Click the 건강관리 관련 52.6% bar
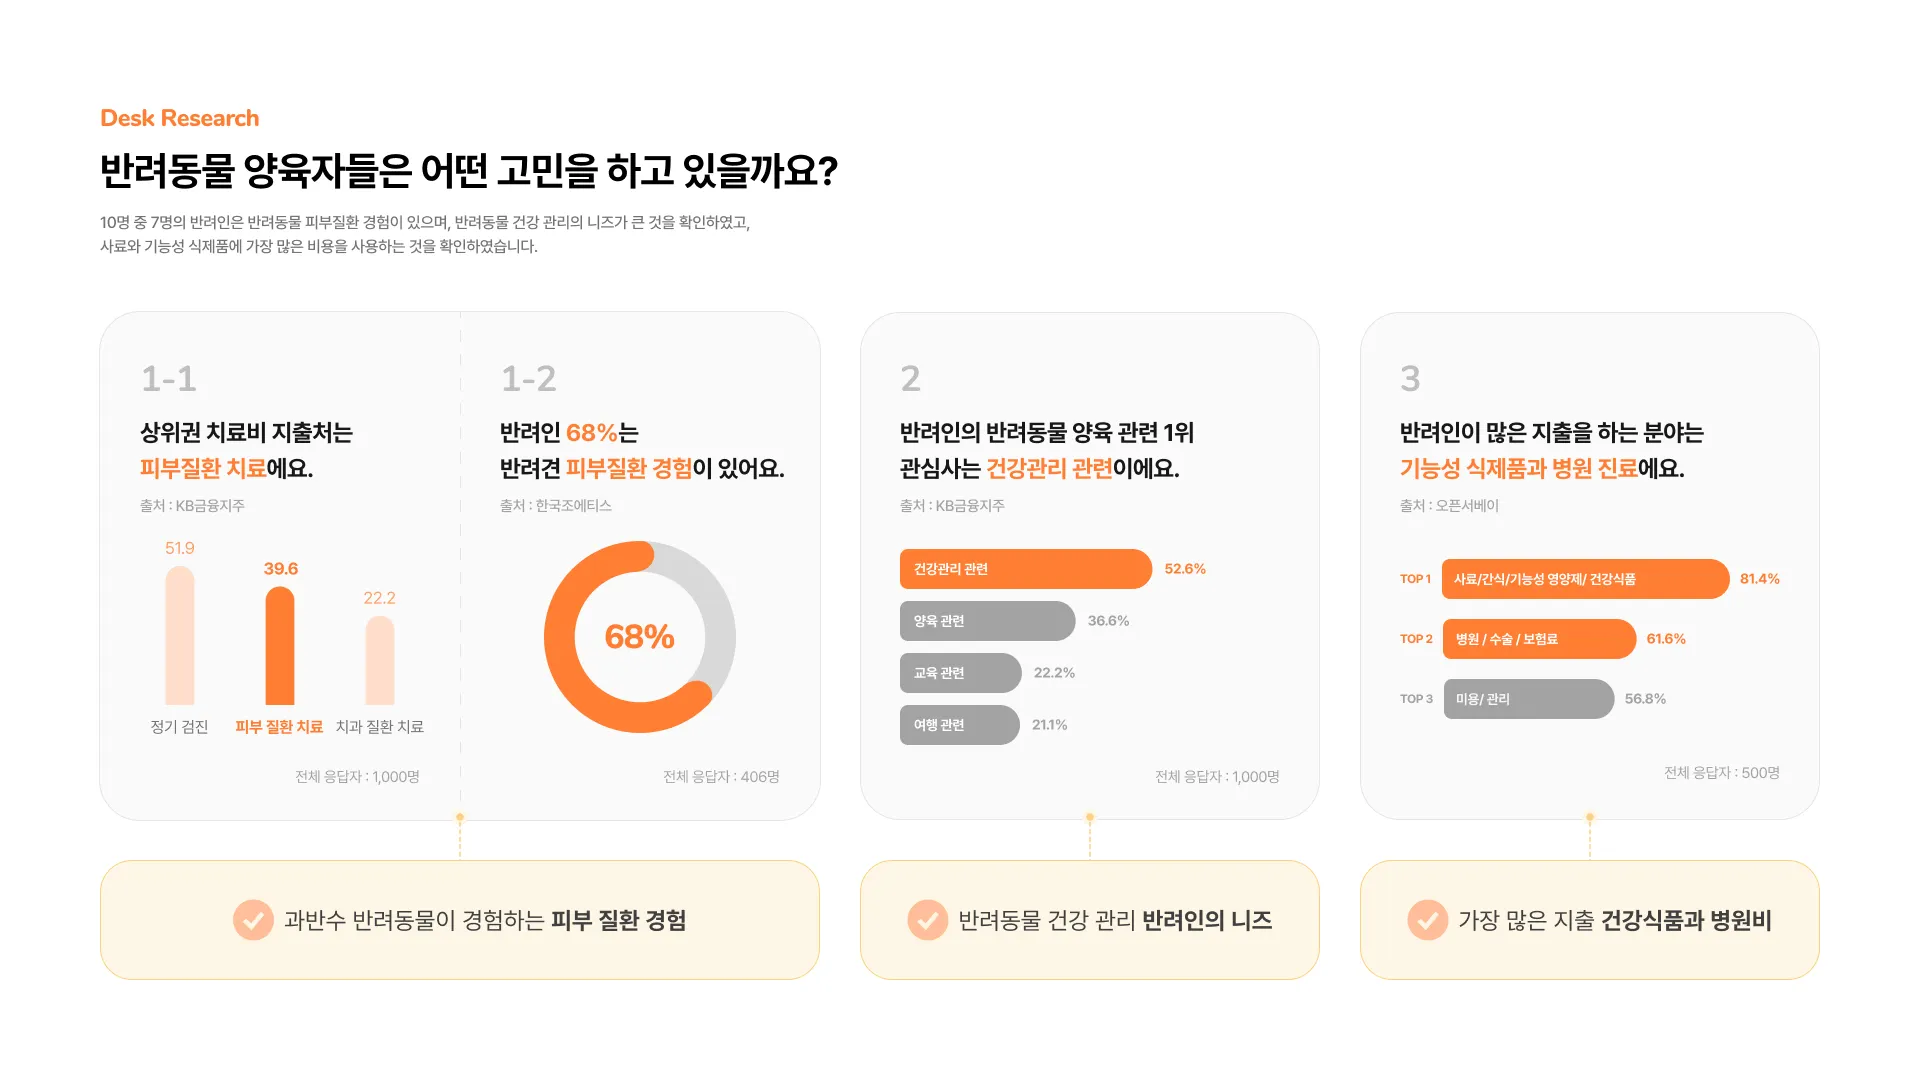This screenshot has width=1920, height=1080. click(x=1025, y=569)
